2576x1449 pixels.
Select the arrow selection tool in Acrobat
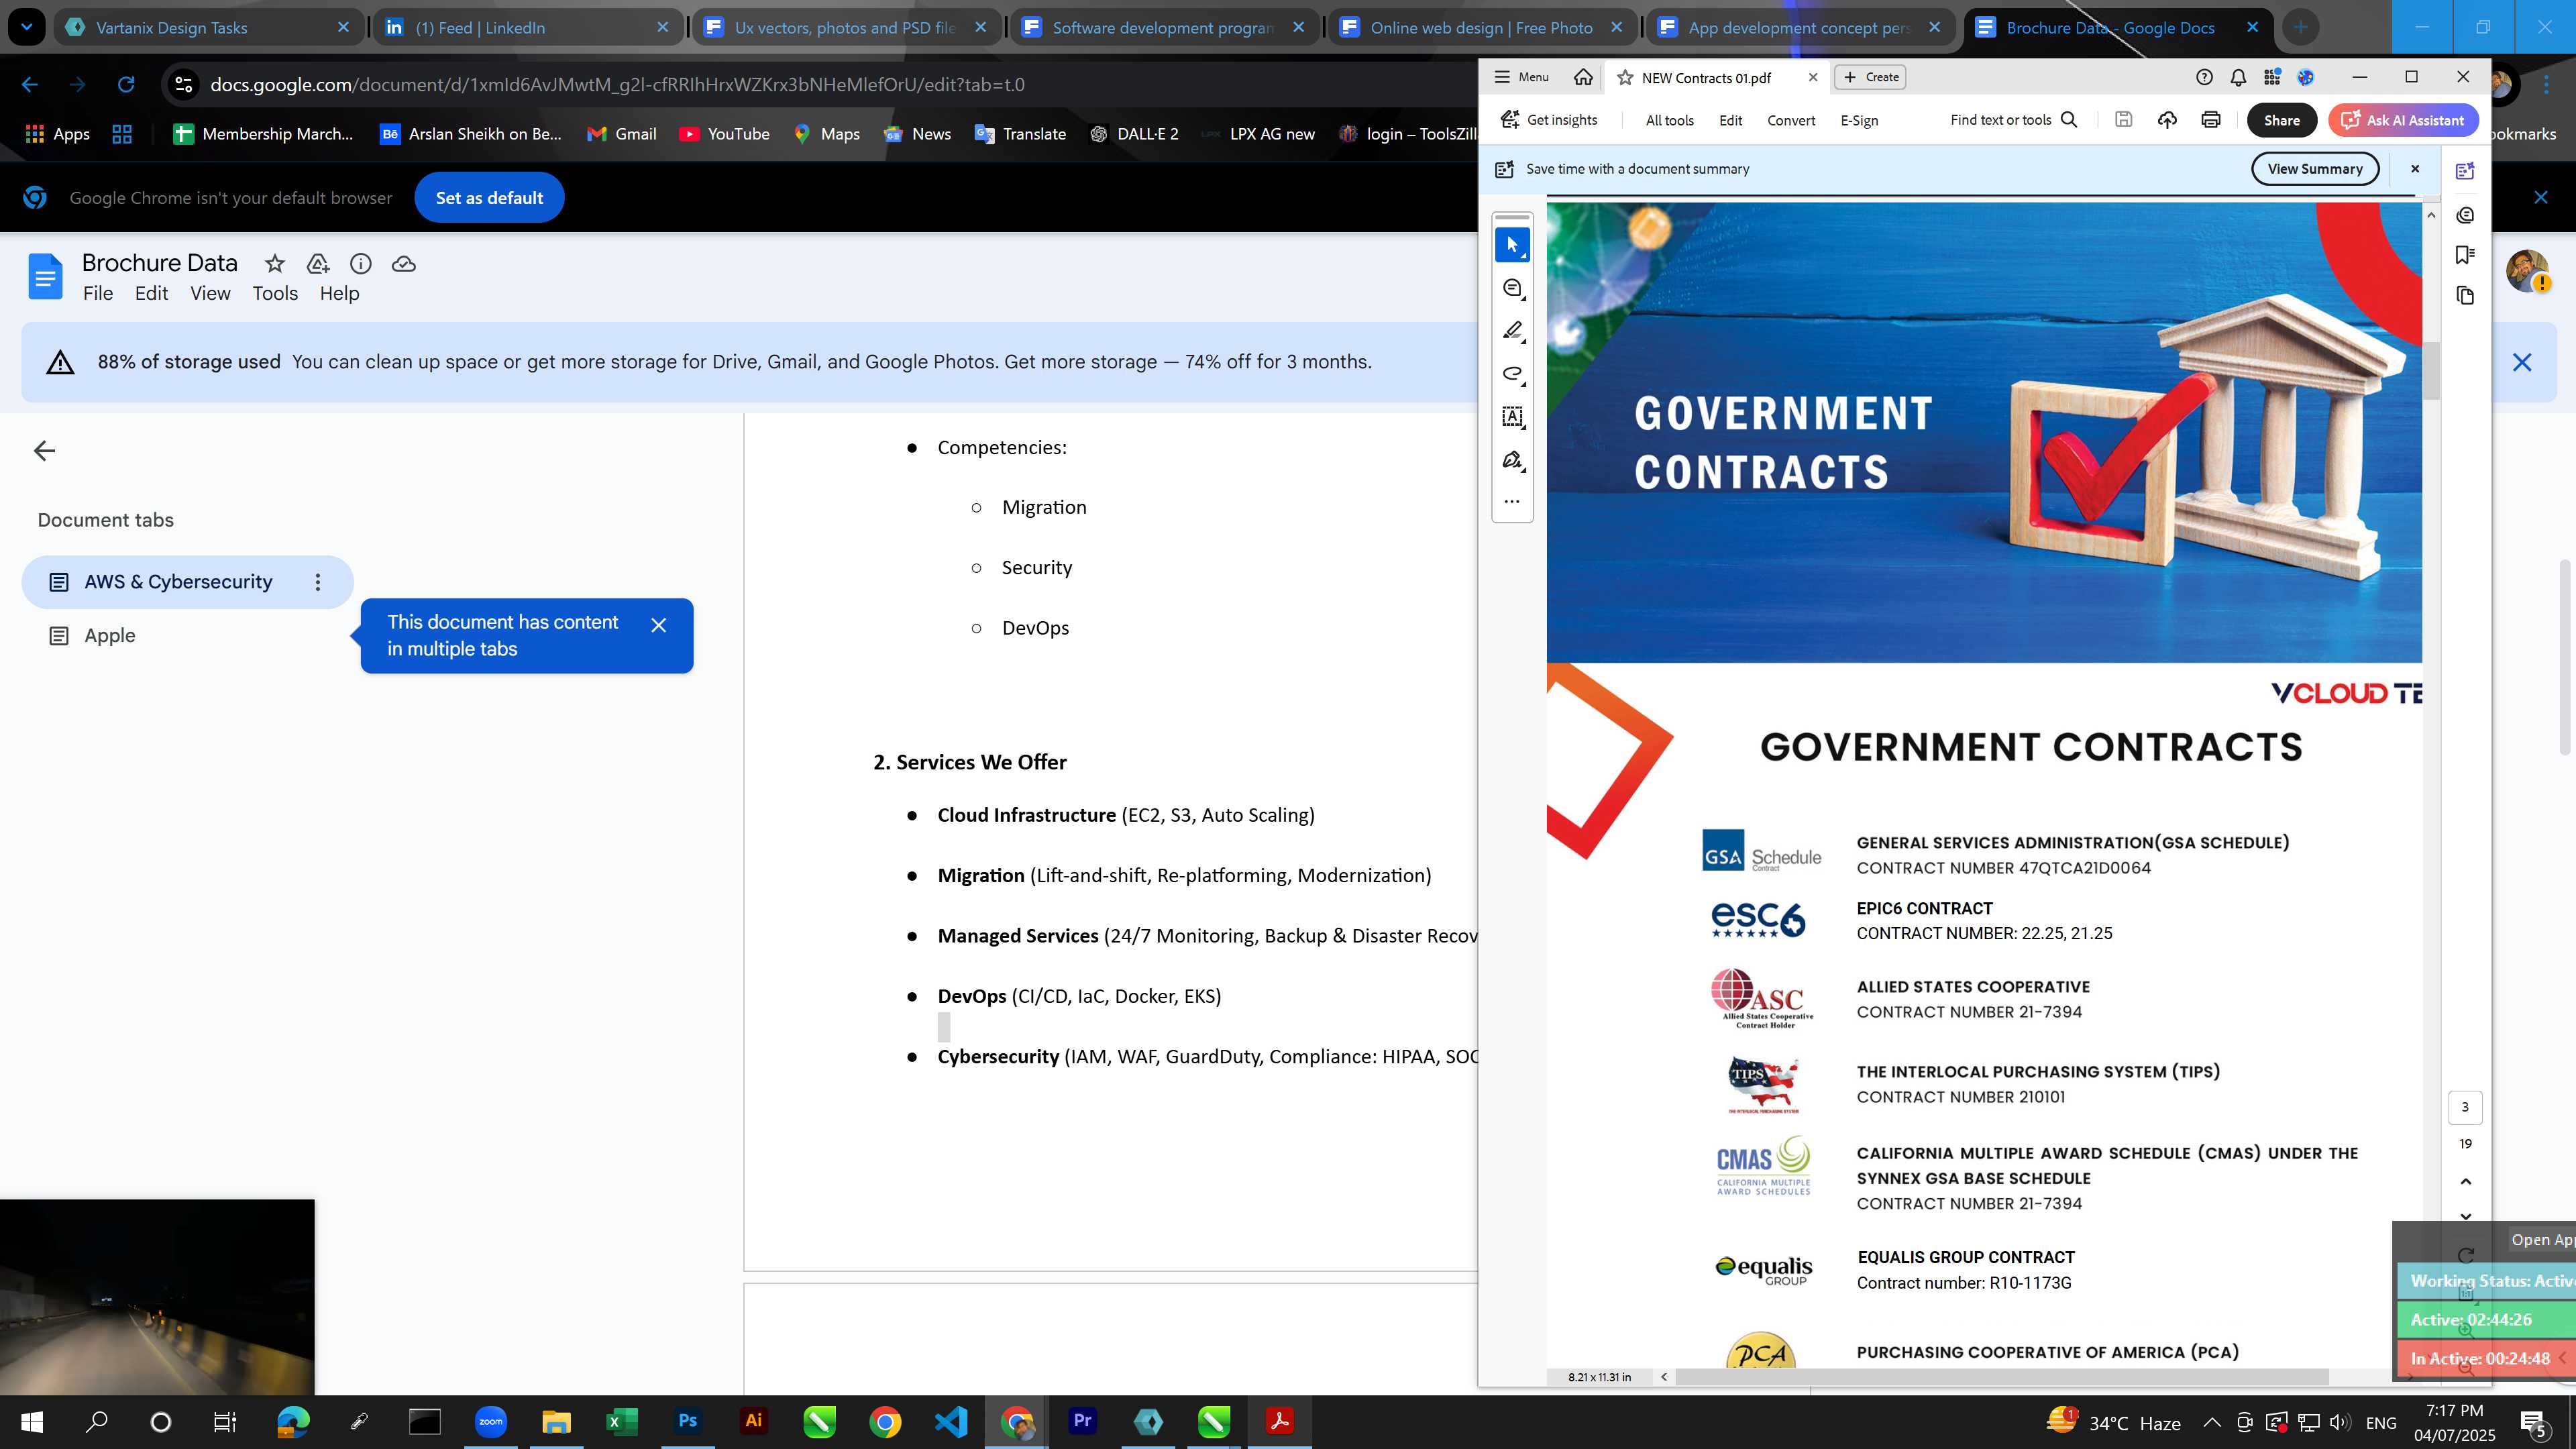pos(1512,245)
